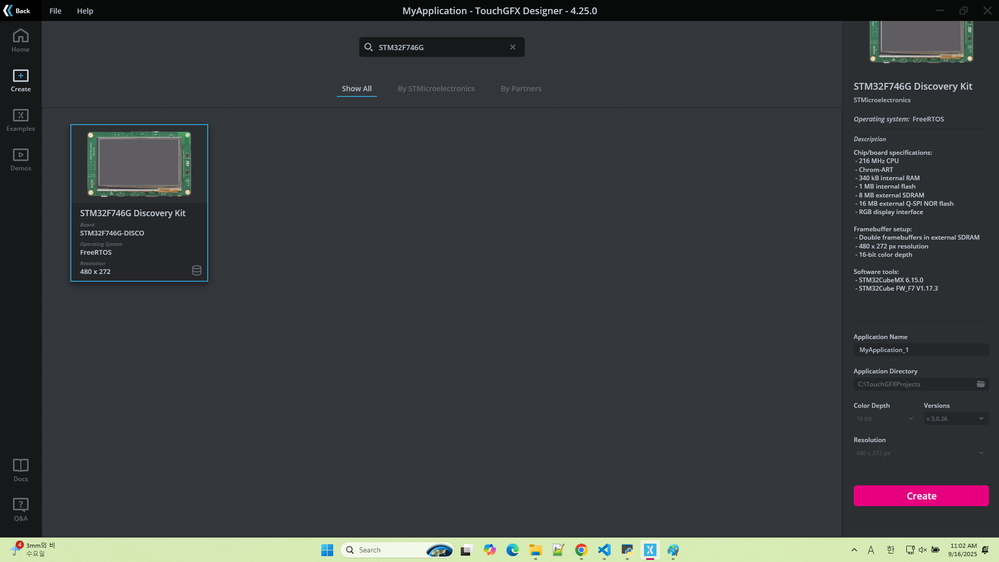Image resolution: width=999 pixels, height=562 pixels.
Task: Click the 216 MHz CPU specification line
Action: pos(877,161)
